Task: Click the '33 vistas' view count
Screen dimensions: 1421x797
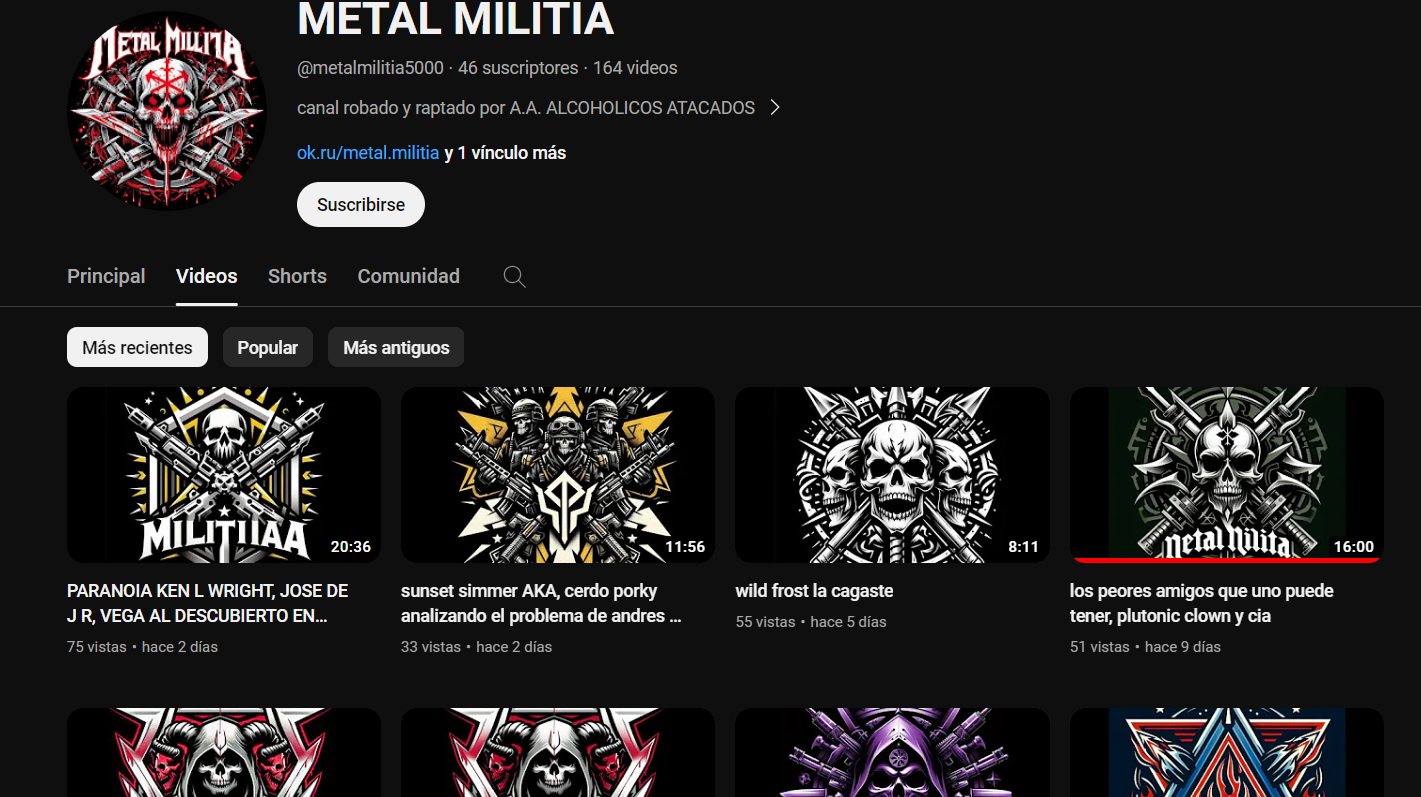Action: click(431, 647)
